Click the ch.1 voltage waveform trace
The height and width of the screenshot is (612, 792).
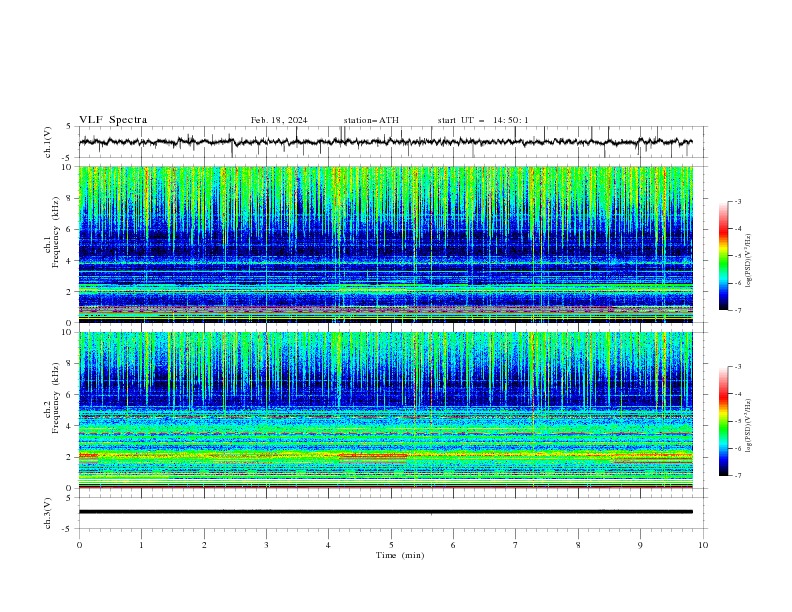click(386, 142)
